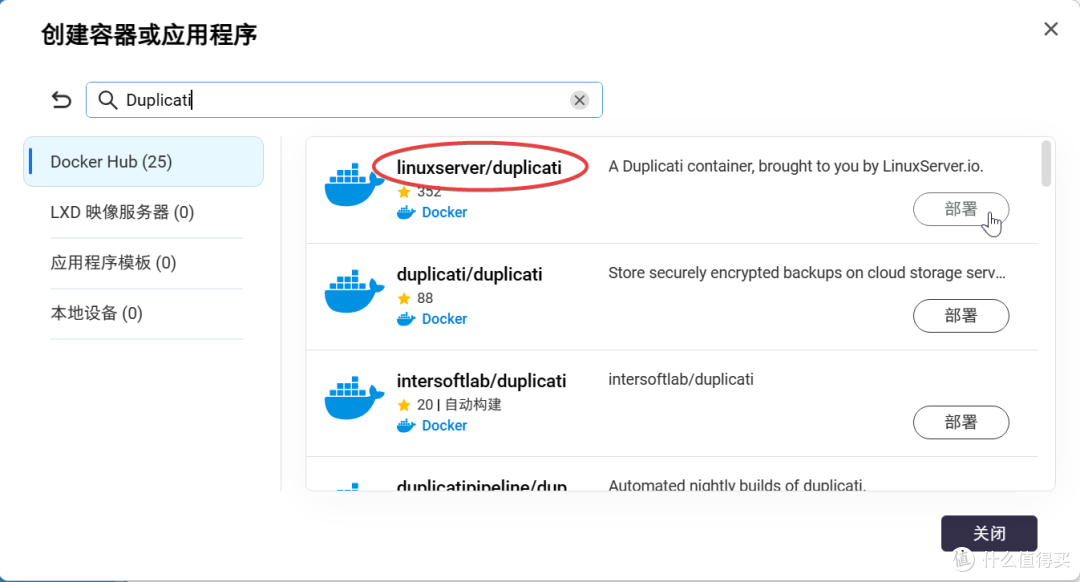1080x582 pixels.
Task: Click the linuxserver/duplicati Docker whale logo
Action: 354,185
